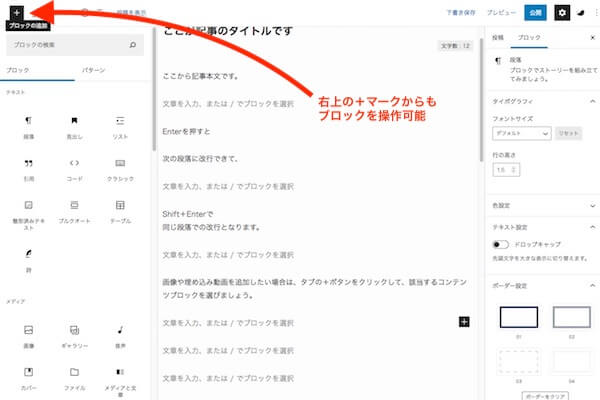Click the search magnifier in block search

(133, 45)
